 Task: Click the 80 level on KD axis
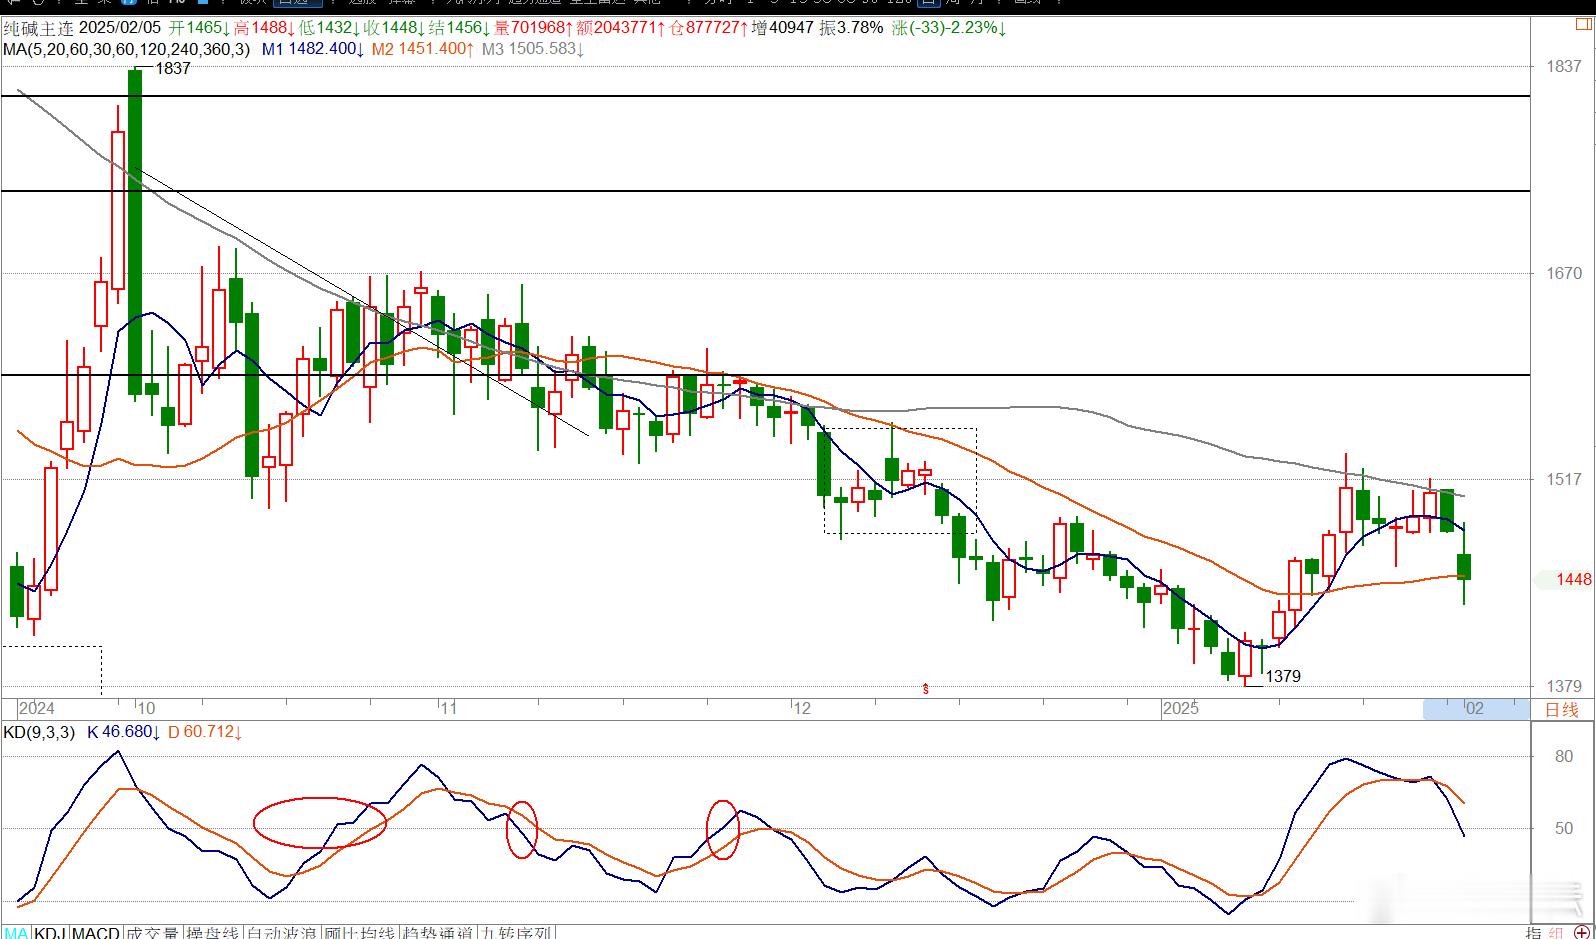click(x=1565, y=757)
